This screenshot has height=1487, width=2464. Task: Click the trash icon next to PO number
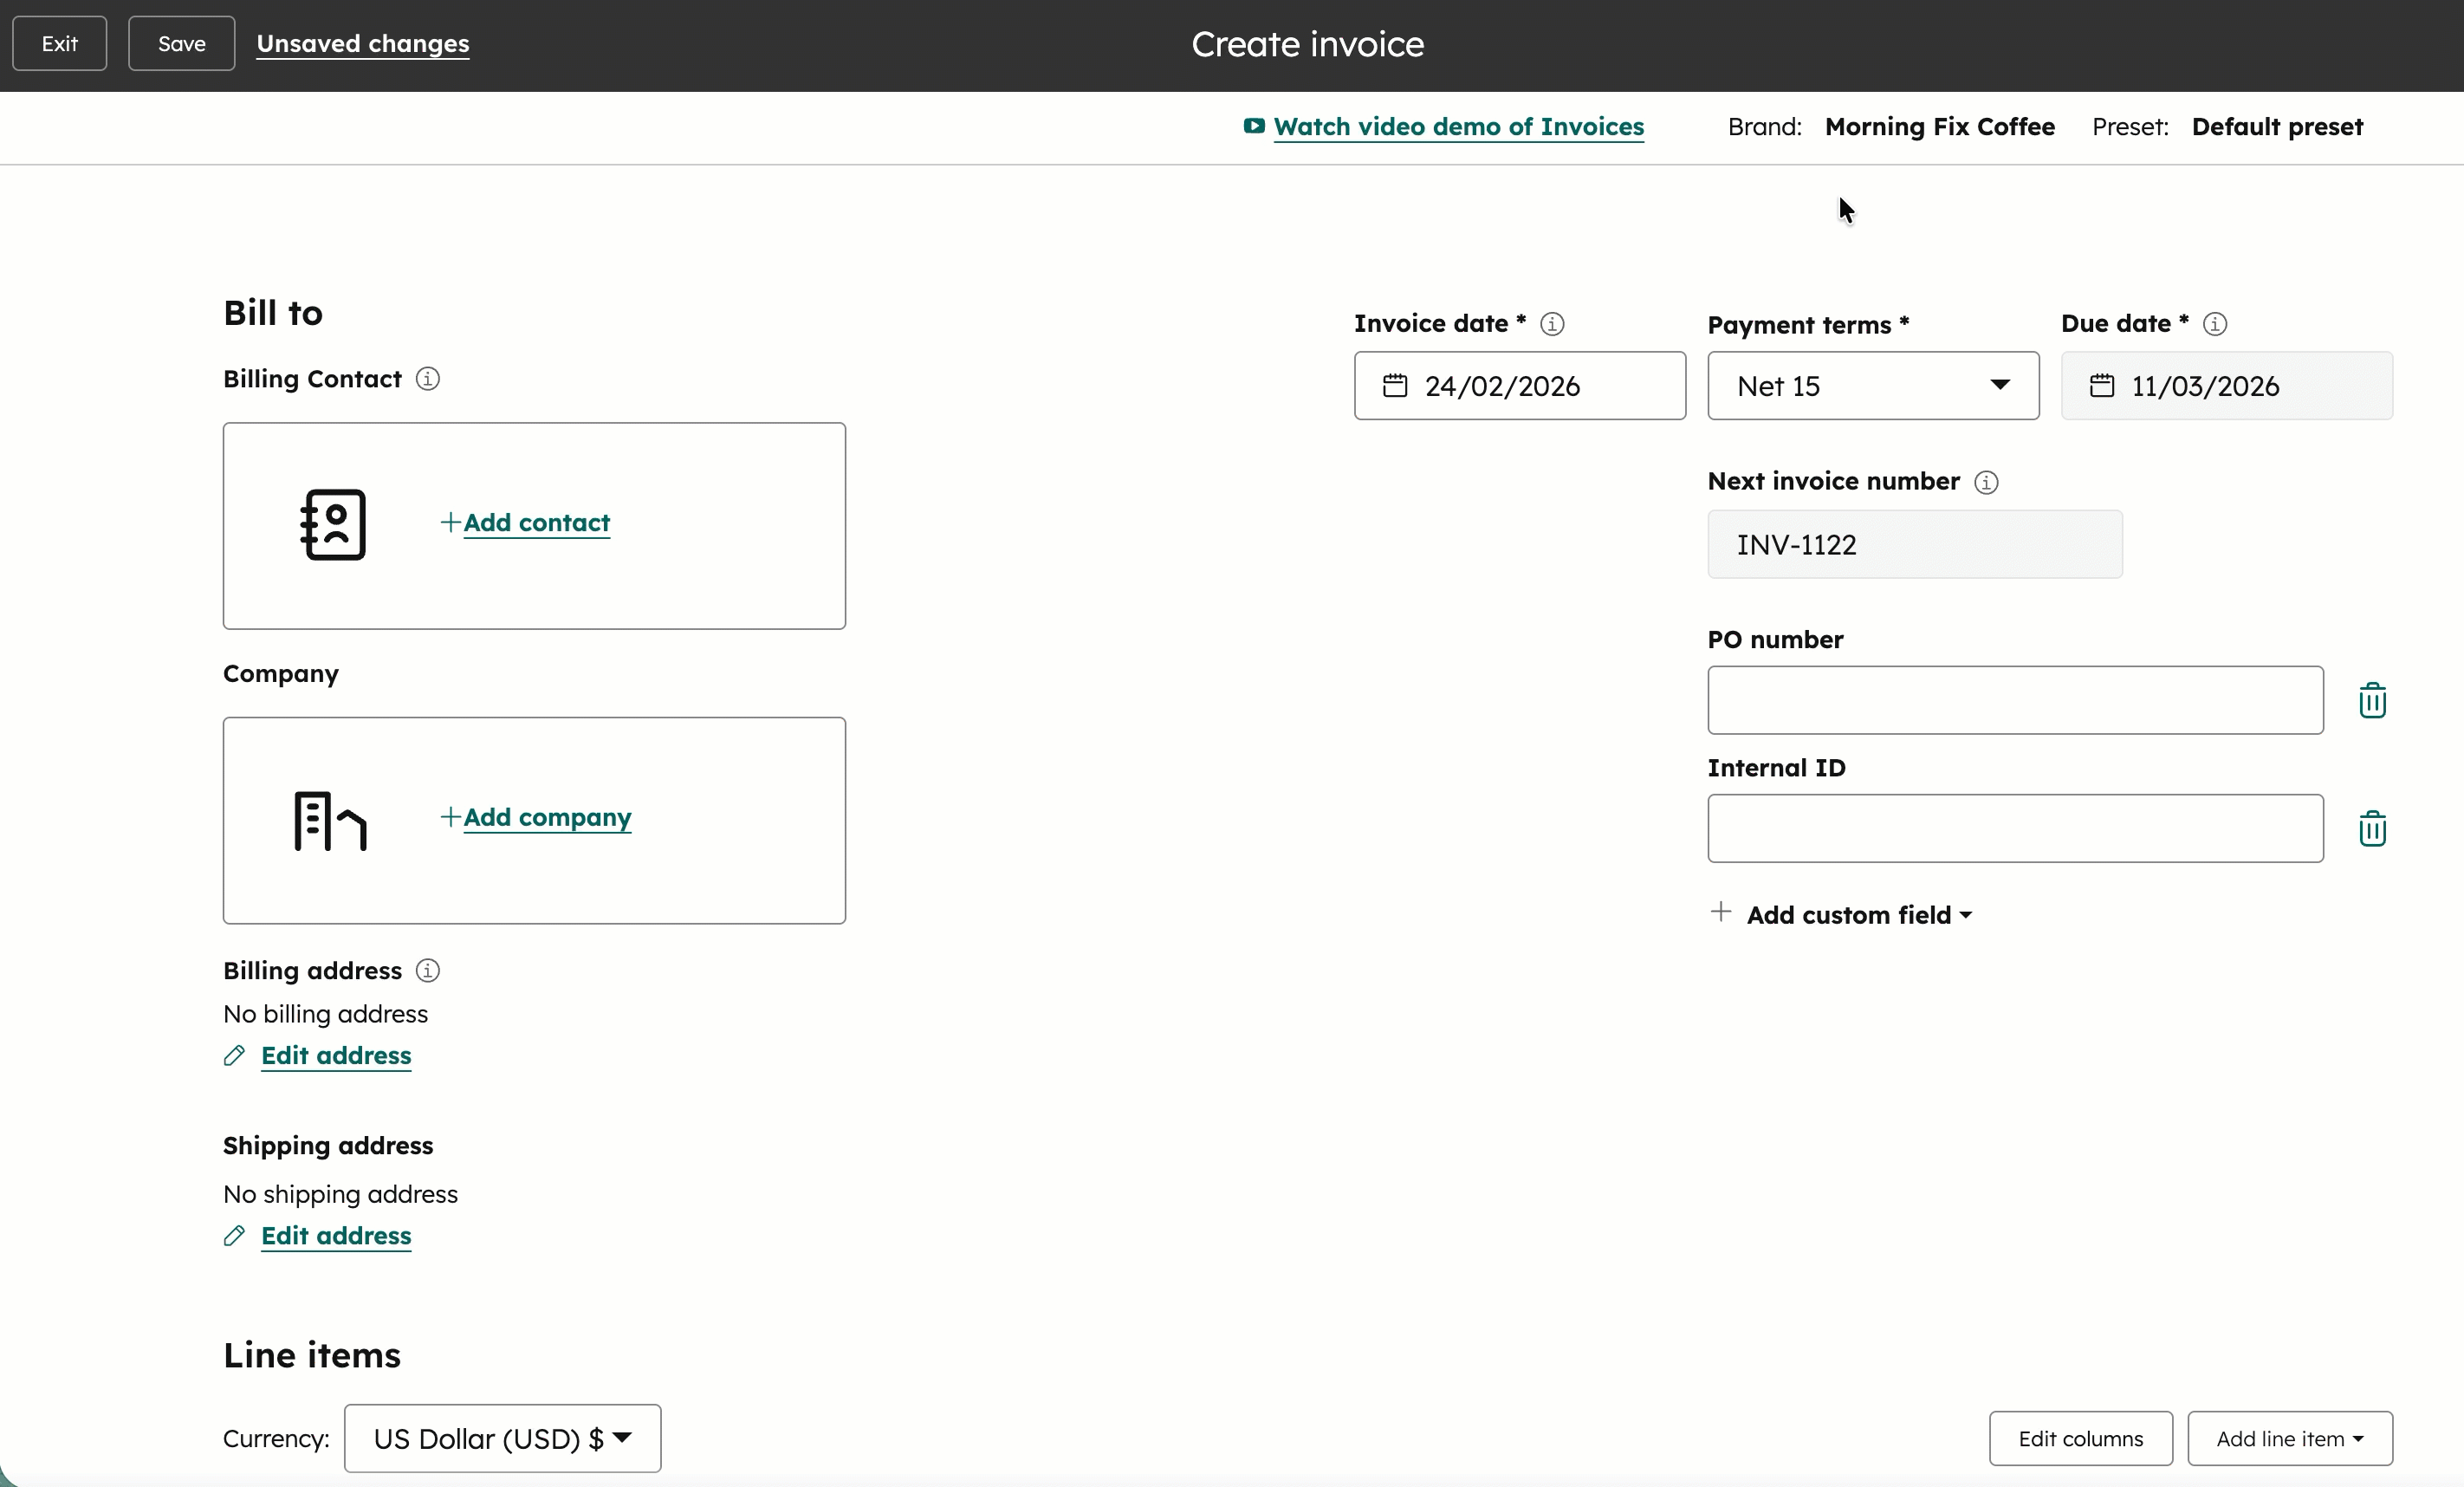point(2372,700)
